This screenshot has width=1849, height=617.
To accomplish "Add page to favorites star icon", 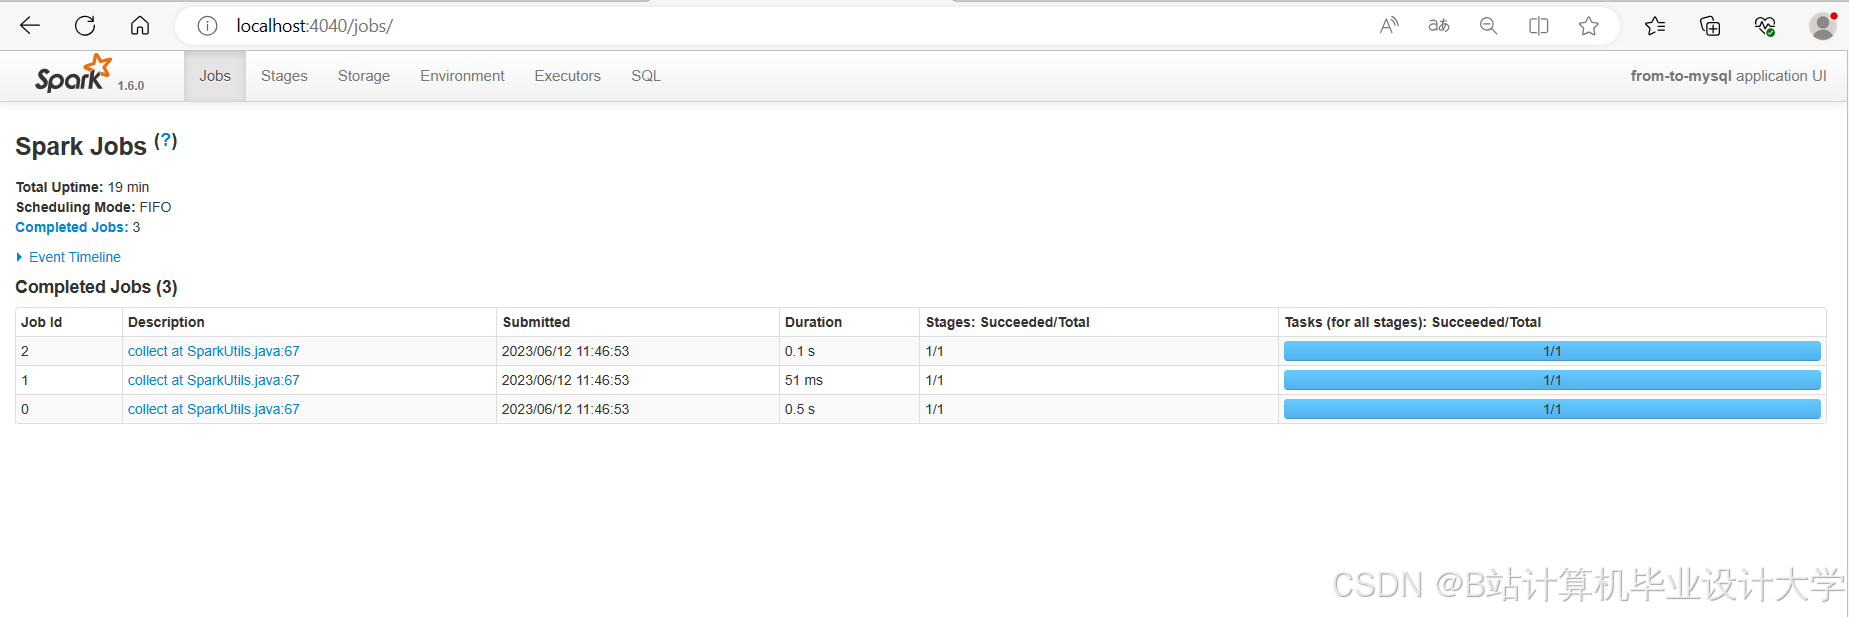I will pyautogui.click(x=1589, y=26).
